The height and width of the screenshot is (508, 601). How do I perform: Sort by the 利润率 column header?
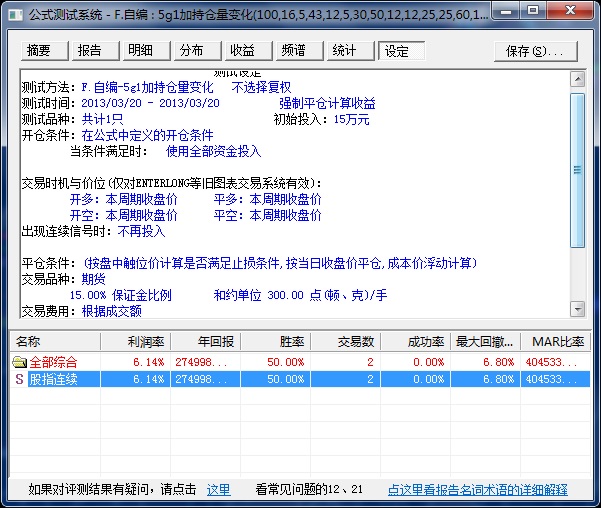point(136,341)
